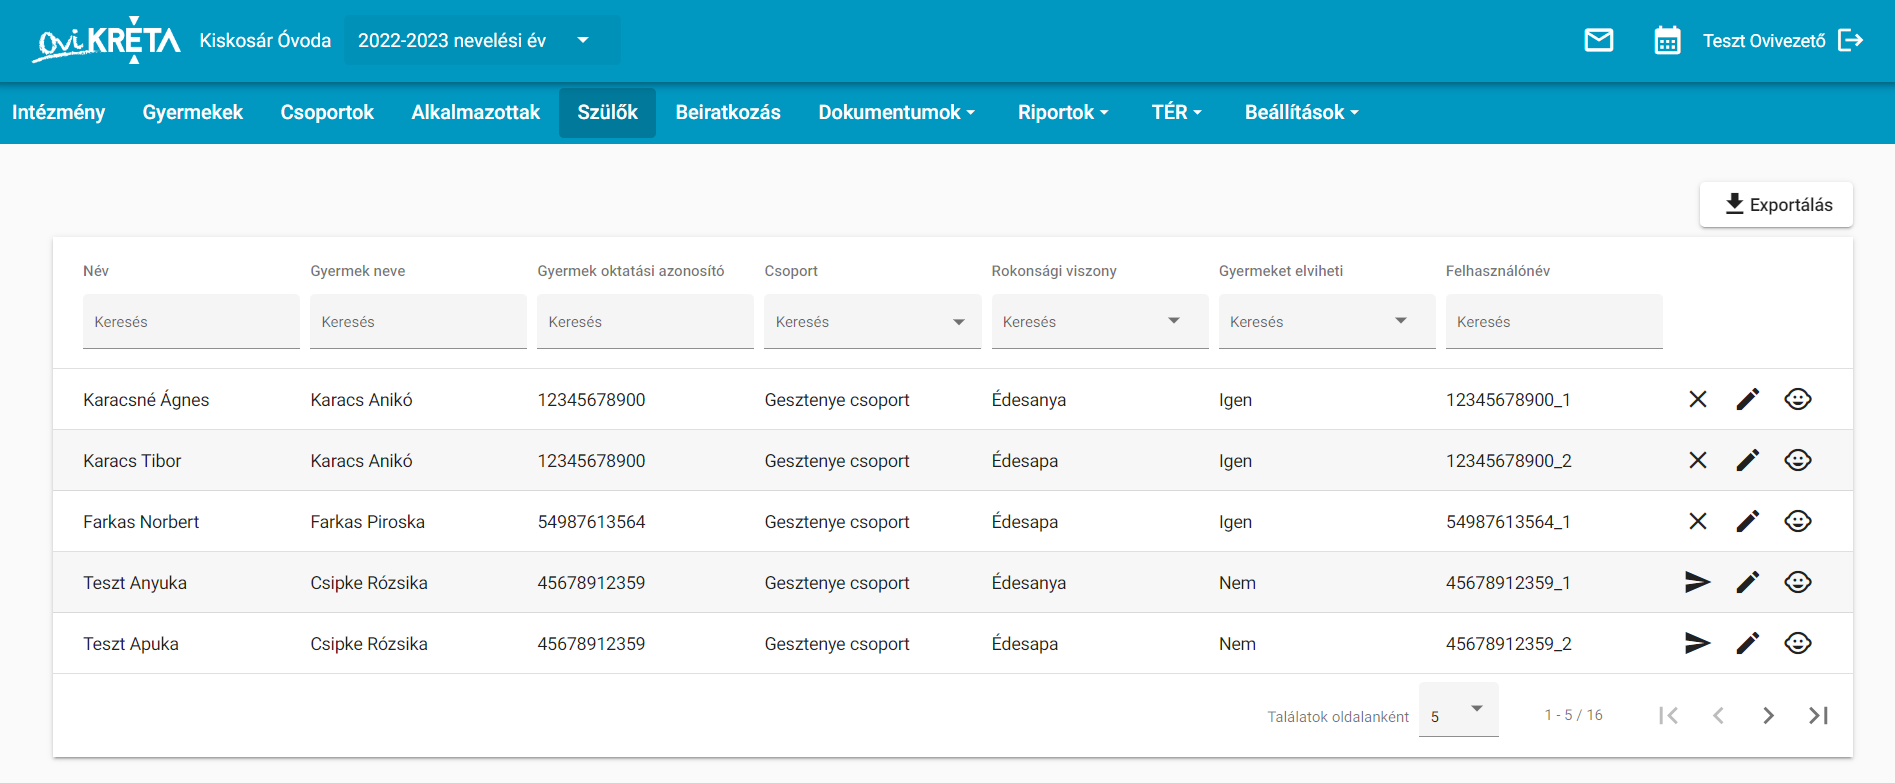This screenshot has width=1895, height=783.
Task: Jump to the last page of results
Action: click(1818, 715)
